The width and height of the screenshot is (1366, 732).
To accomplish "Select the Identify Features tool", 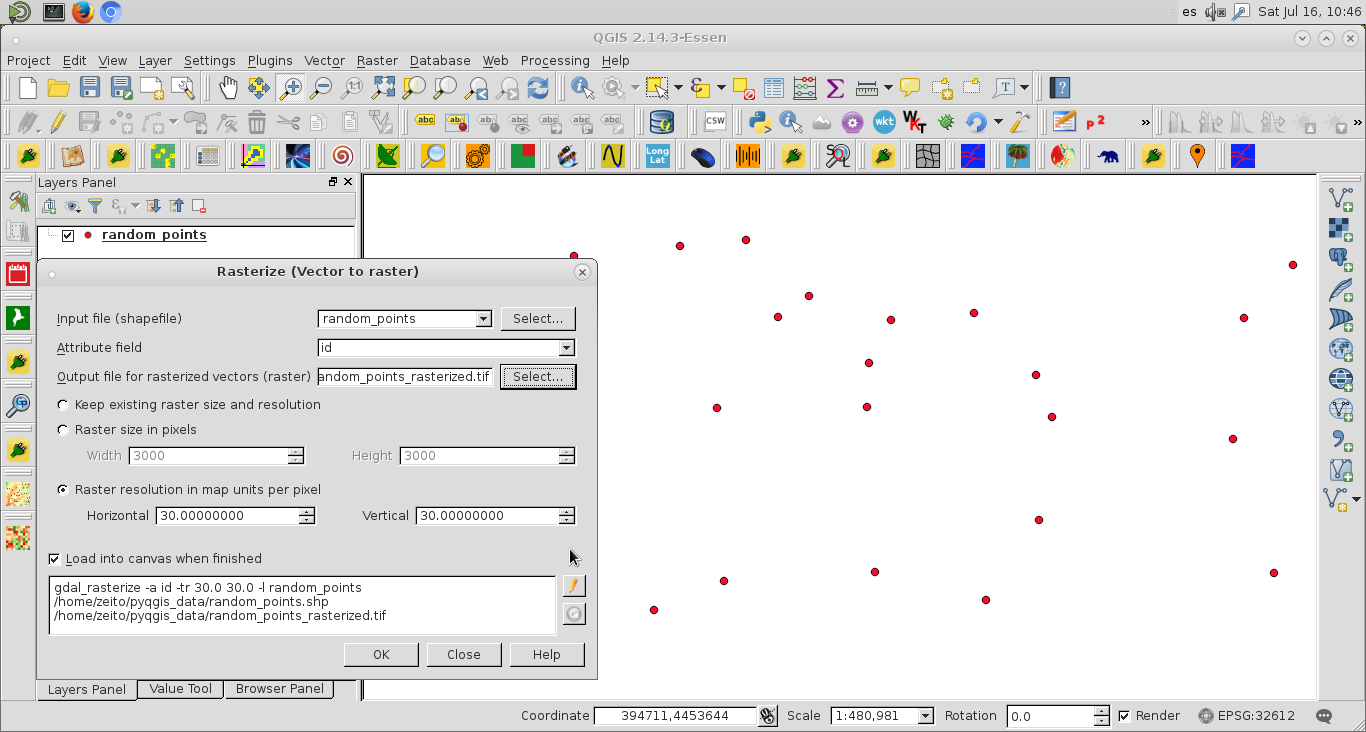I will [582, 88].
